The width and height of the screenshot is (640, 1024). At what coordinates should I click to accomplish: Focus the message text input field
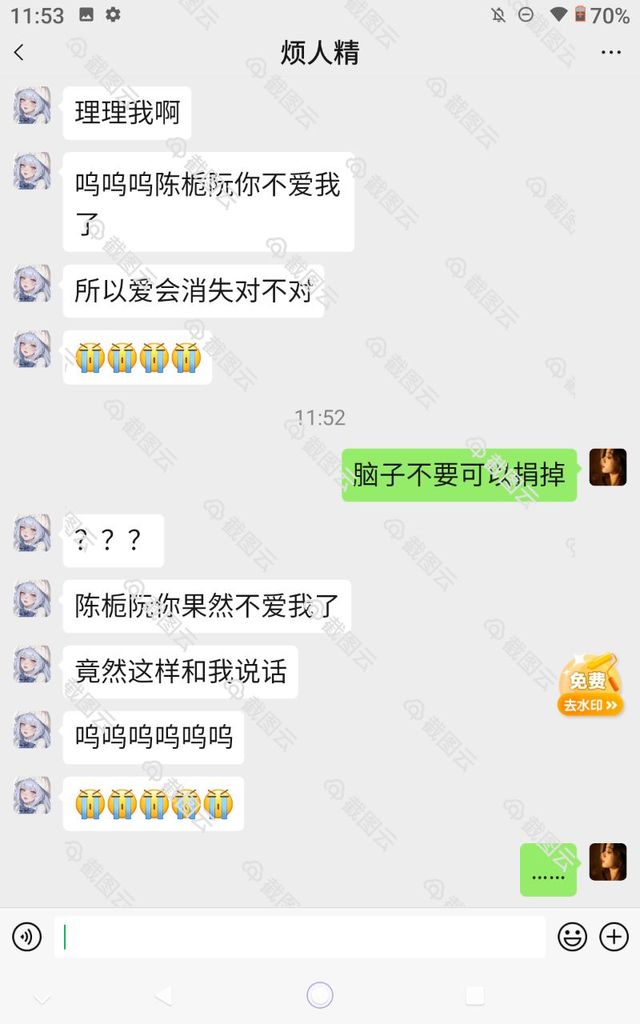(x=300, y=936)
